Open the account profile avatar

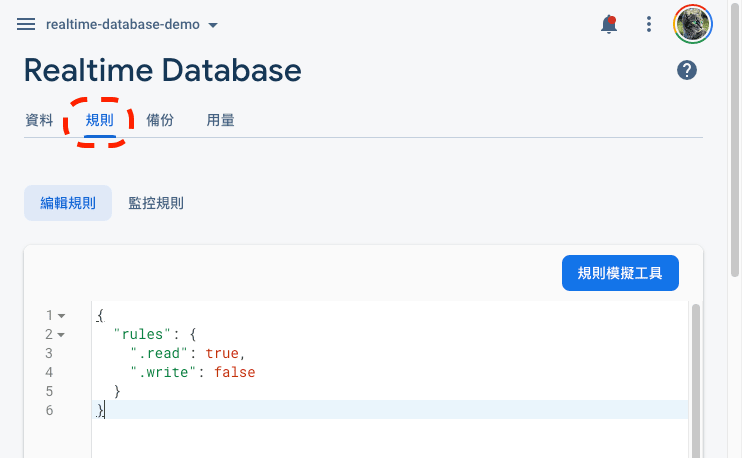click(693, 24)
